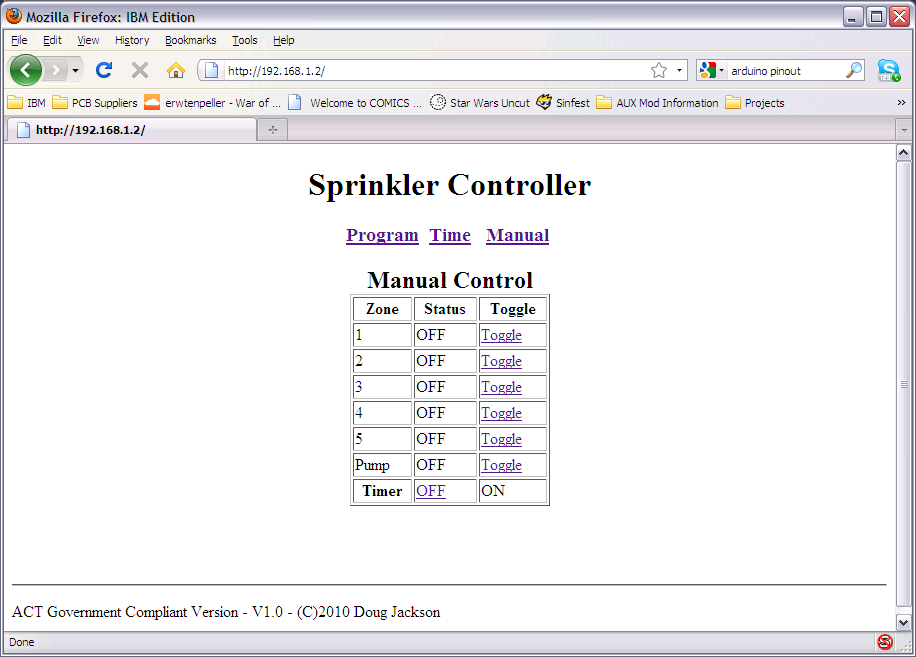The width and height of the screenshot is (916, 657).
Task: Show more bookmarks with the chevron
Action: [x=901, y=103]
